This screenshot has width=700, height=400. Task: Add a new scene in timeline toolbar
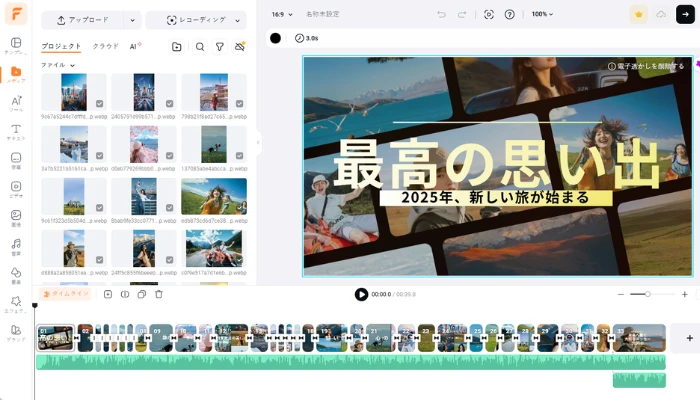[x=108, y=294]
